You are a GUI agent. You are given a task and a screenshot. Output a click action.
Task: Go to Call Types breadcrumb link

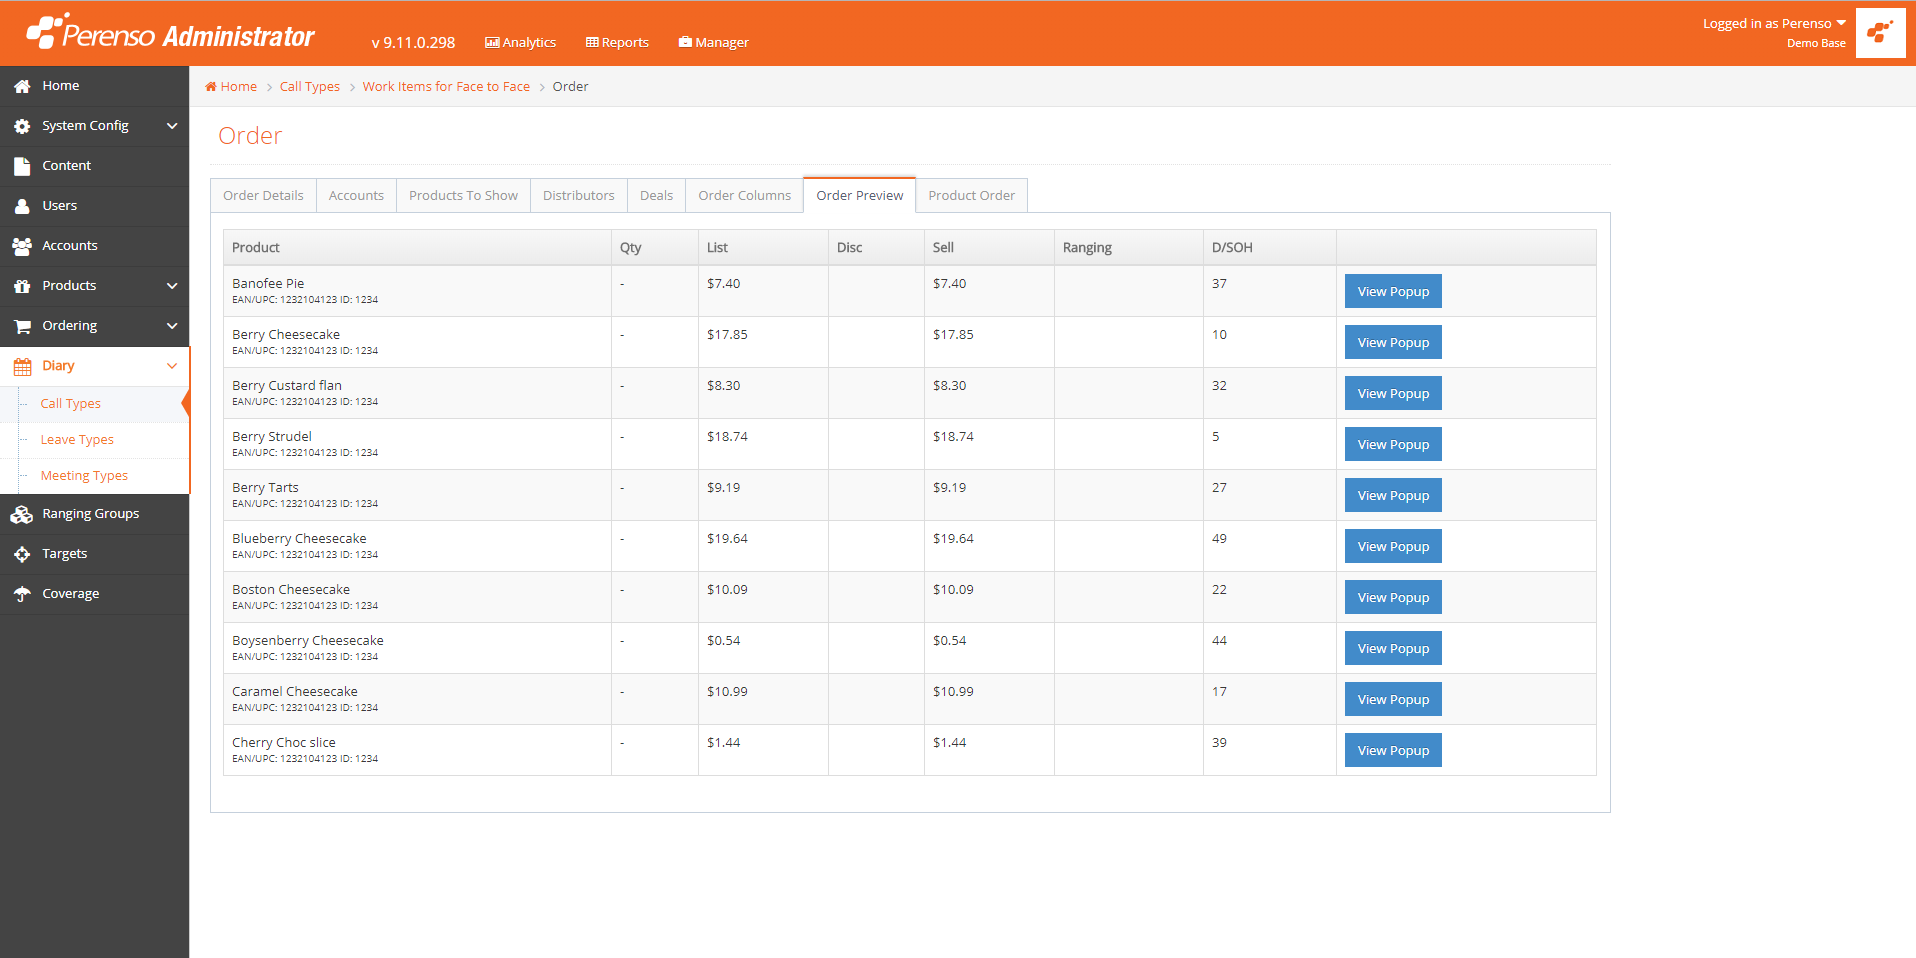point(310,87)
